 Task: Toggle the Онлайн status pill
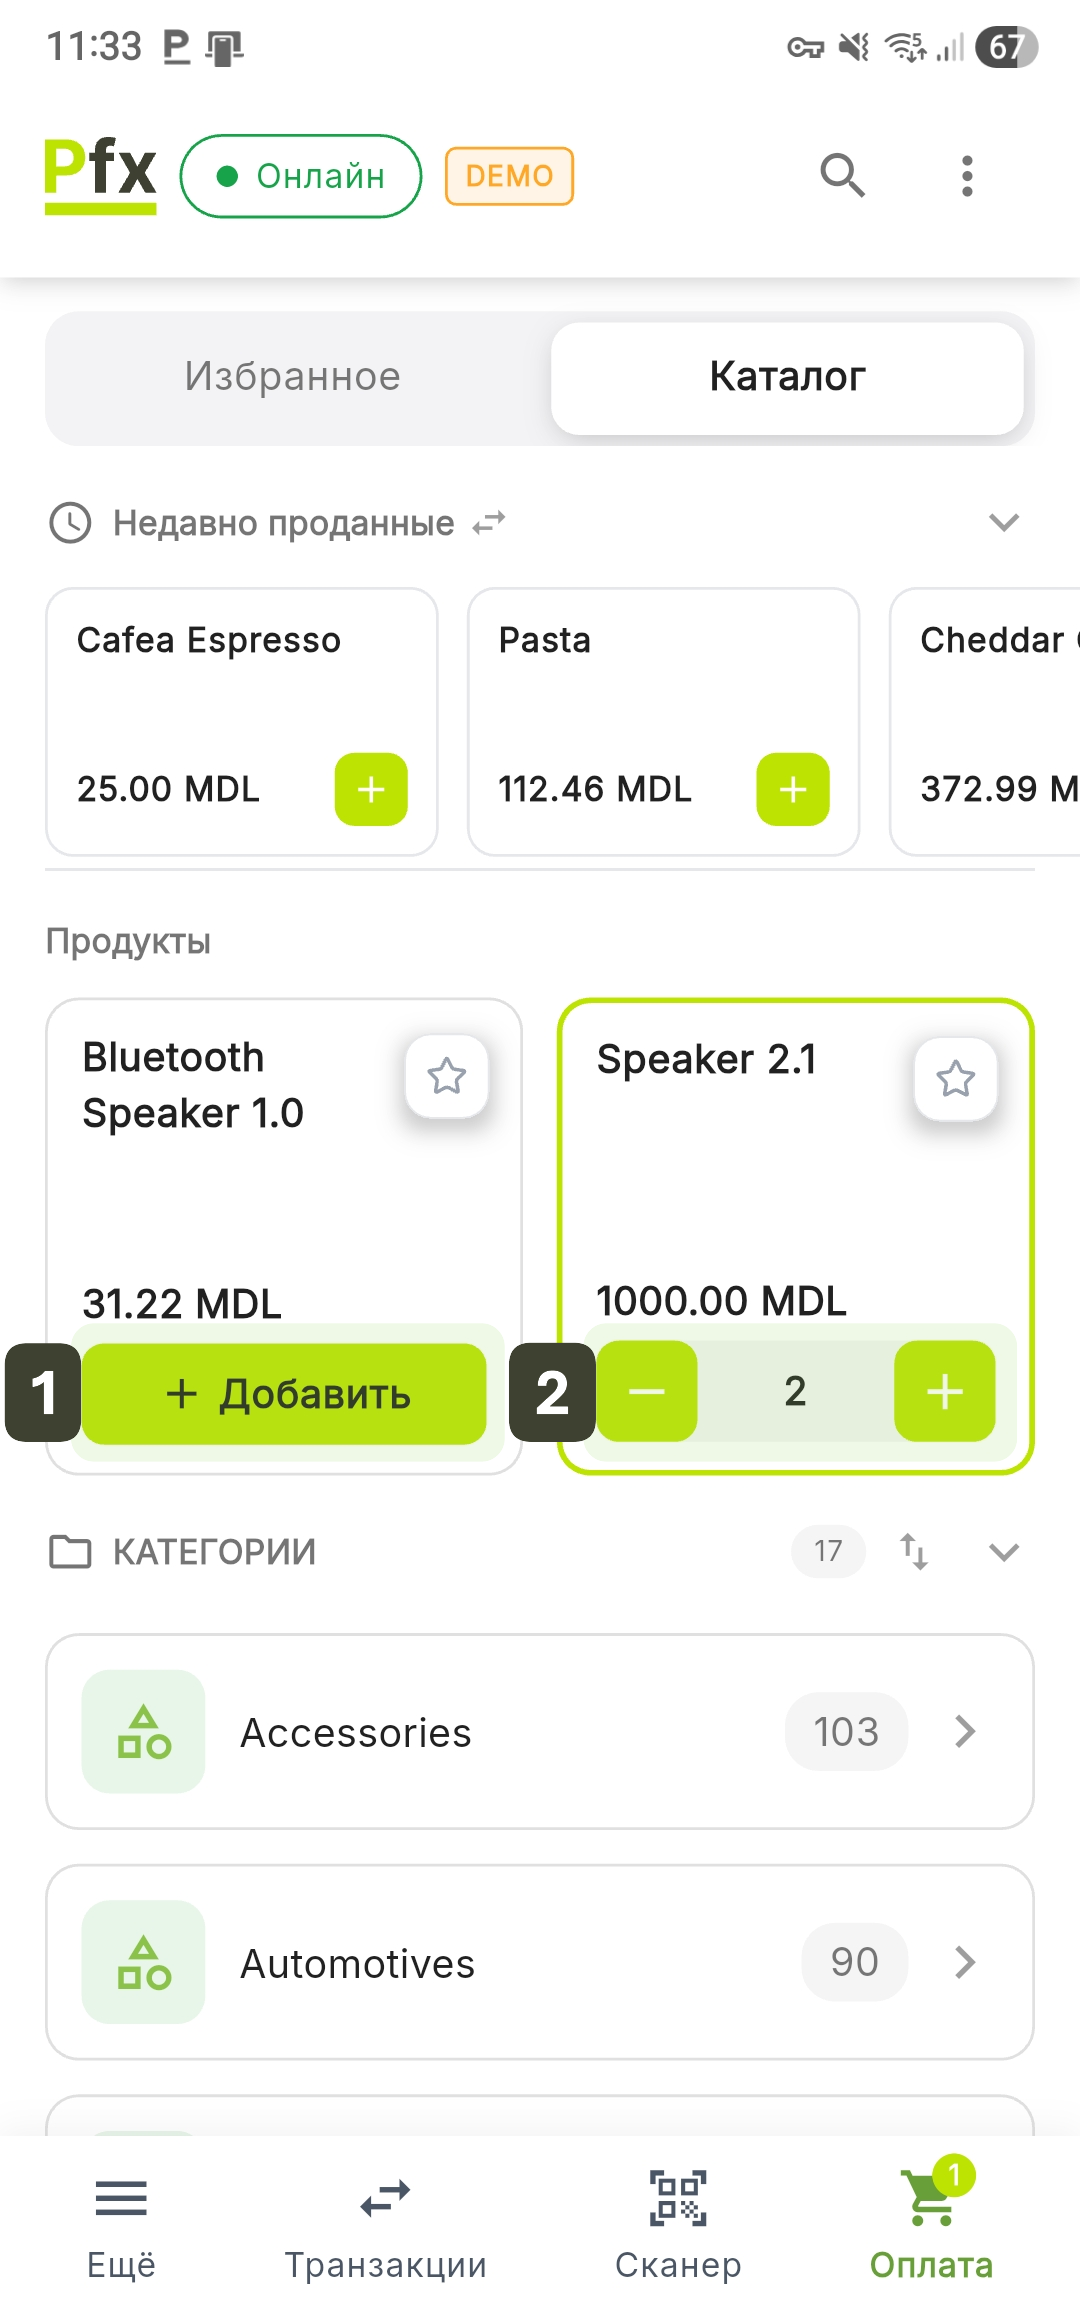[x=301, y=176]
